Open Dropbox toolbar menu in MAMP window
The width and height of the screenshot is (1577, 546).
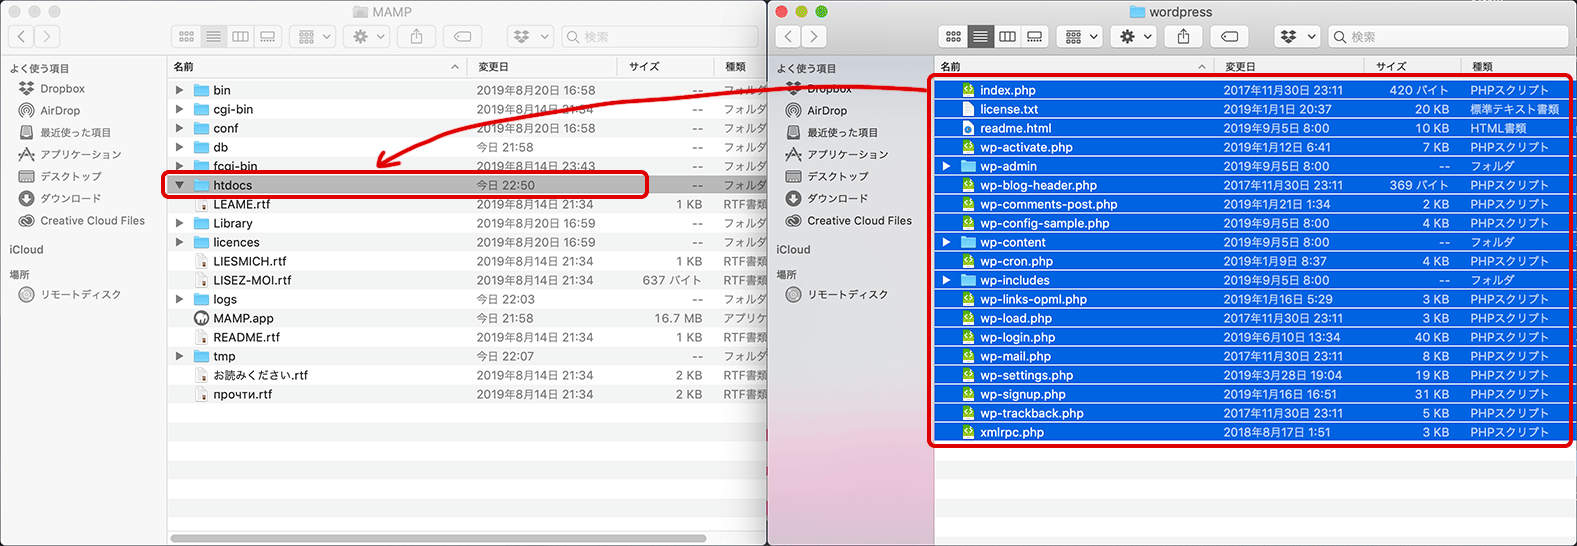pyautogui.click(x=529, y=37)
